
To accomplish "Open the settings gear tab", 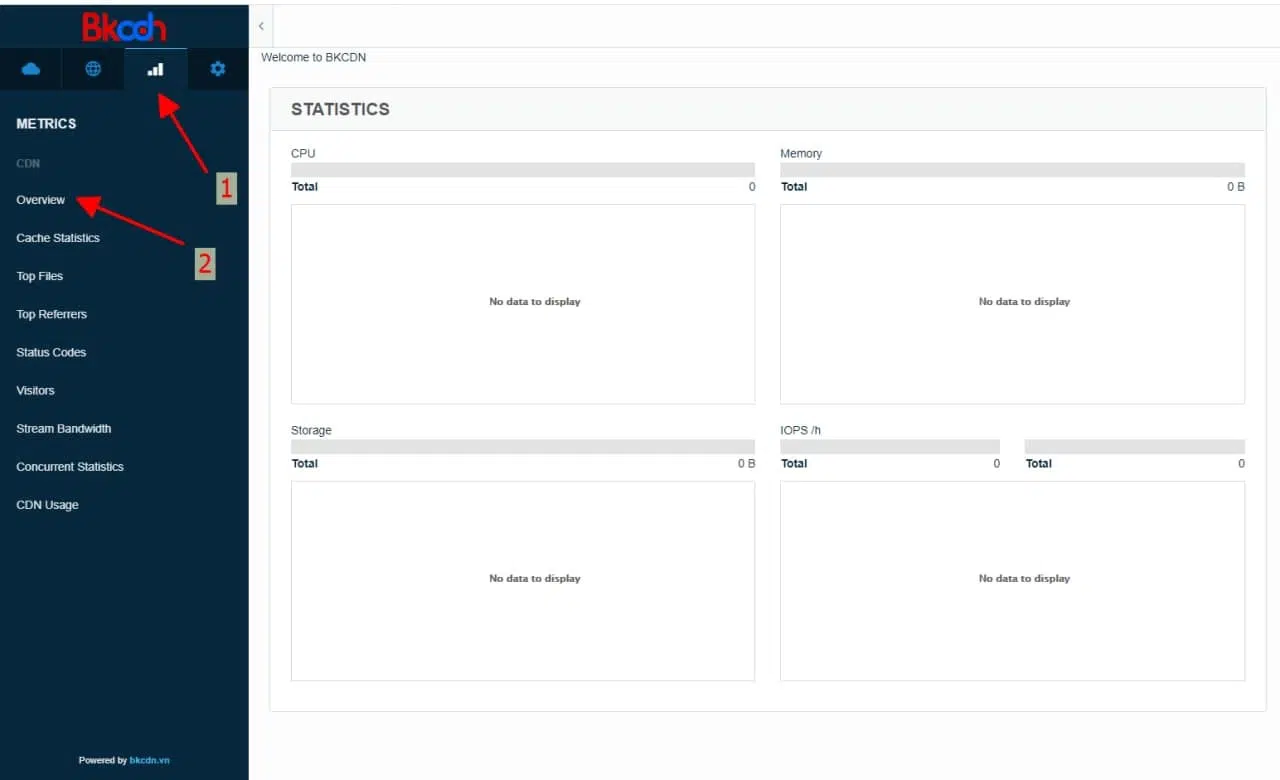I will point(218,69).
